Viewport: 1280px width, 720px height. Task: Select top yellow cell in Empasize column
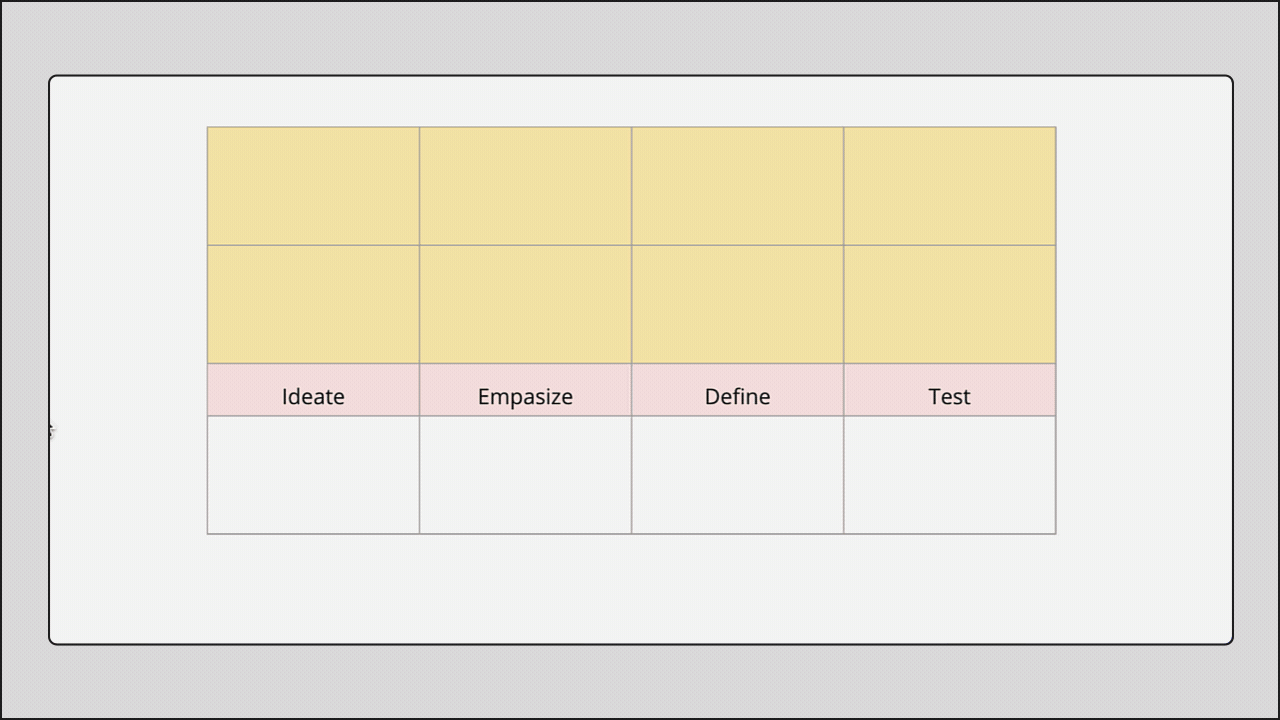(x=525, y=186)
